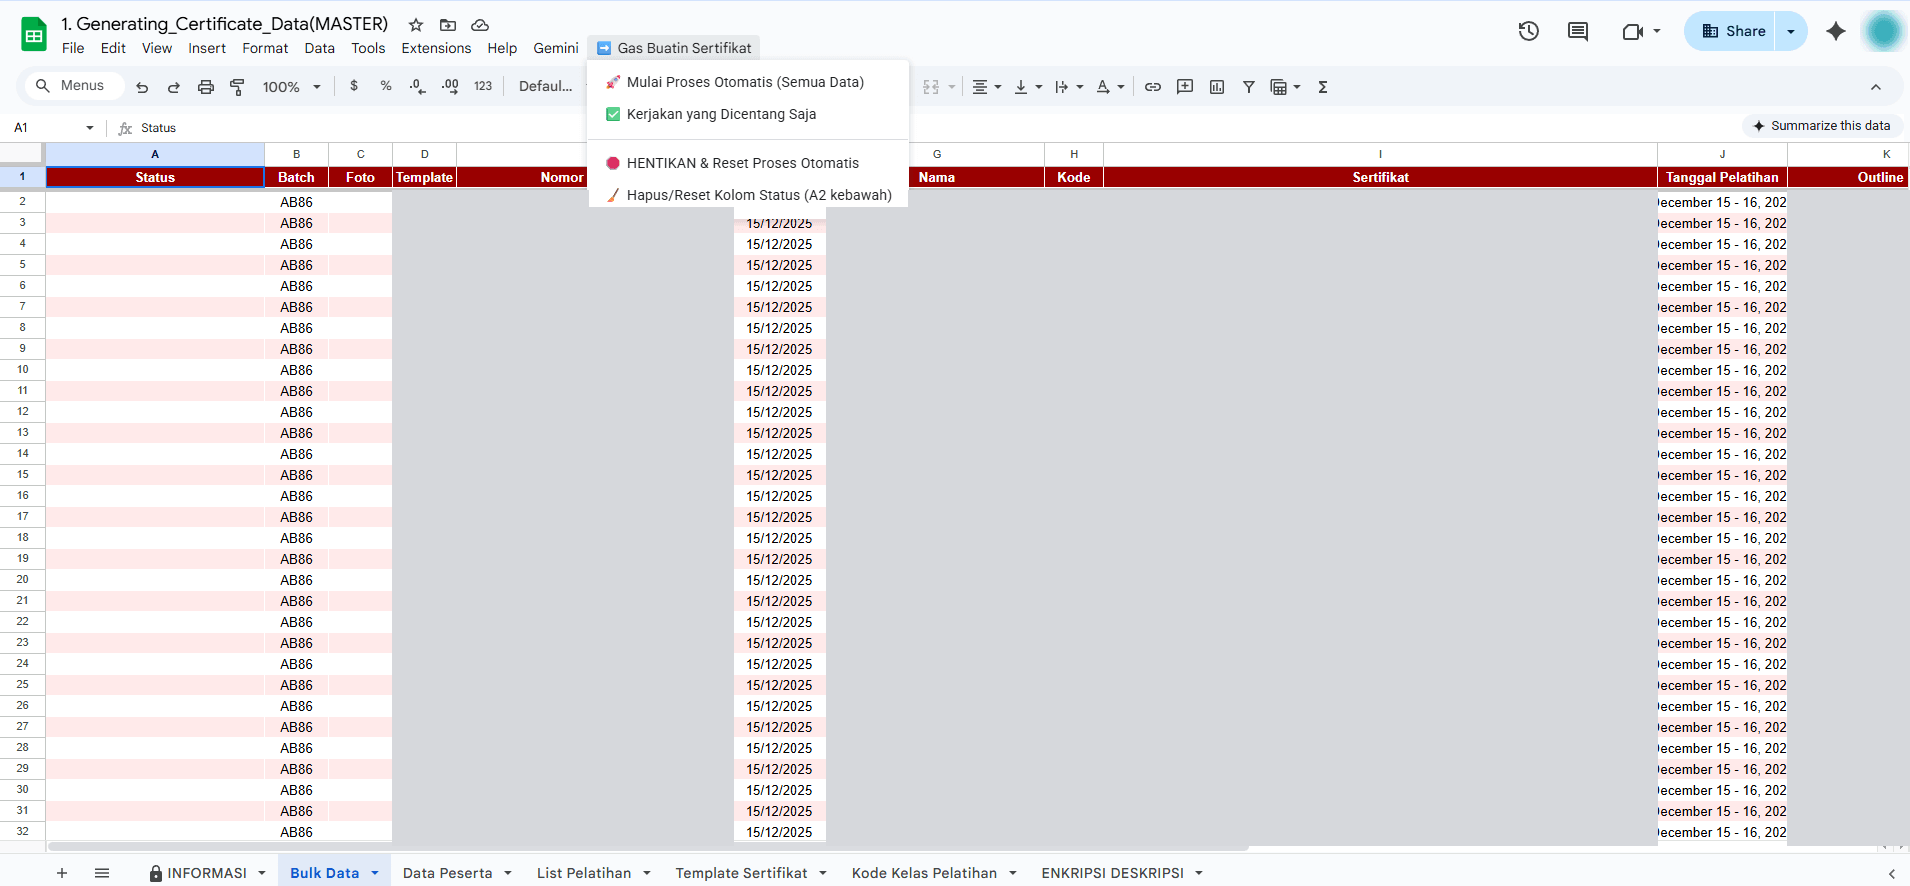Switch to the Template Sertifikat sheet tab
Image resolution: width=1910 pixels, height=886 pixels.
[x=741, y=873]
